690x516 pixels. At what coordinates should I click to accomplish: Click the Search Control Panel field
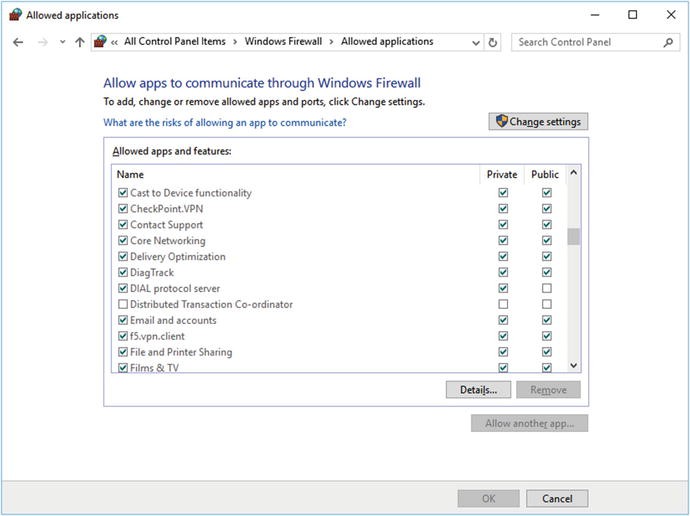(595, 42)
